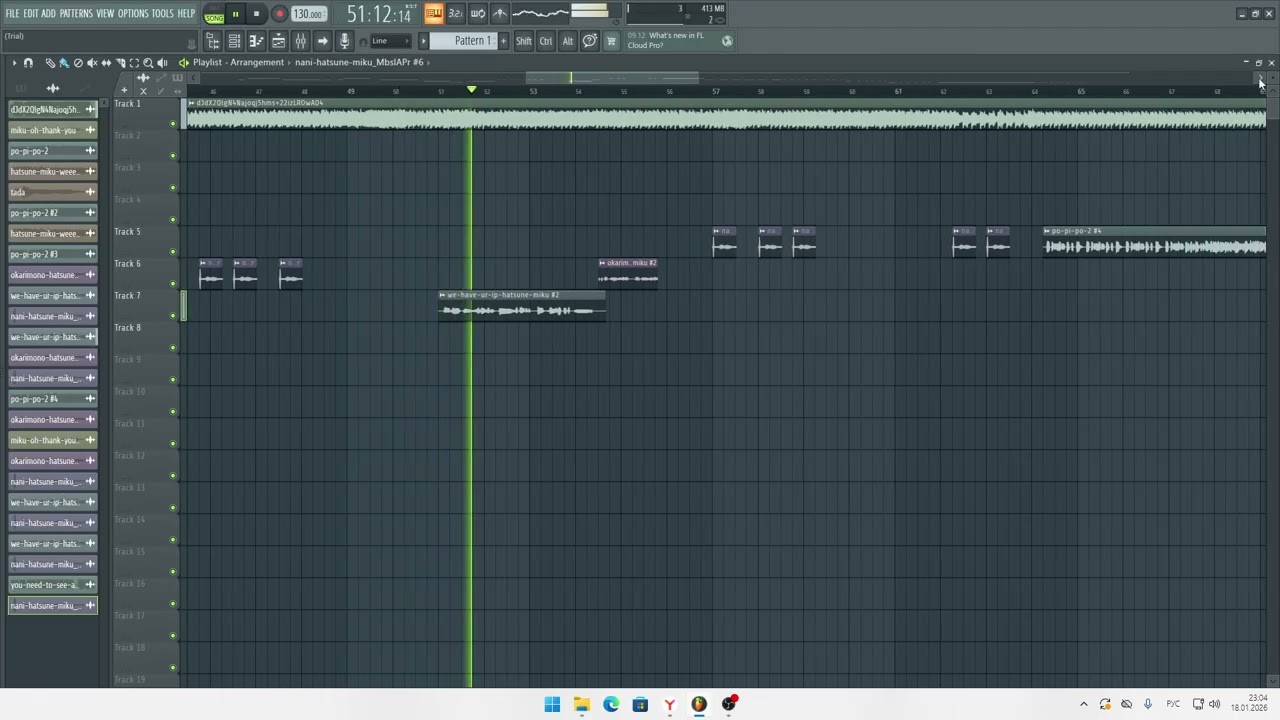The image size is (1280, 720).
Task: Open the pattern list arrow left of Pattern 1
Action: [423, 41]
